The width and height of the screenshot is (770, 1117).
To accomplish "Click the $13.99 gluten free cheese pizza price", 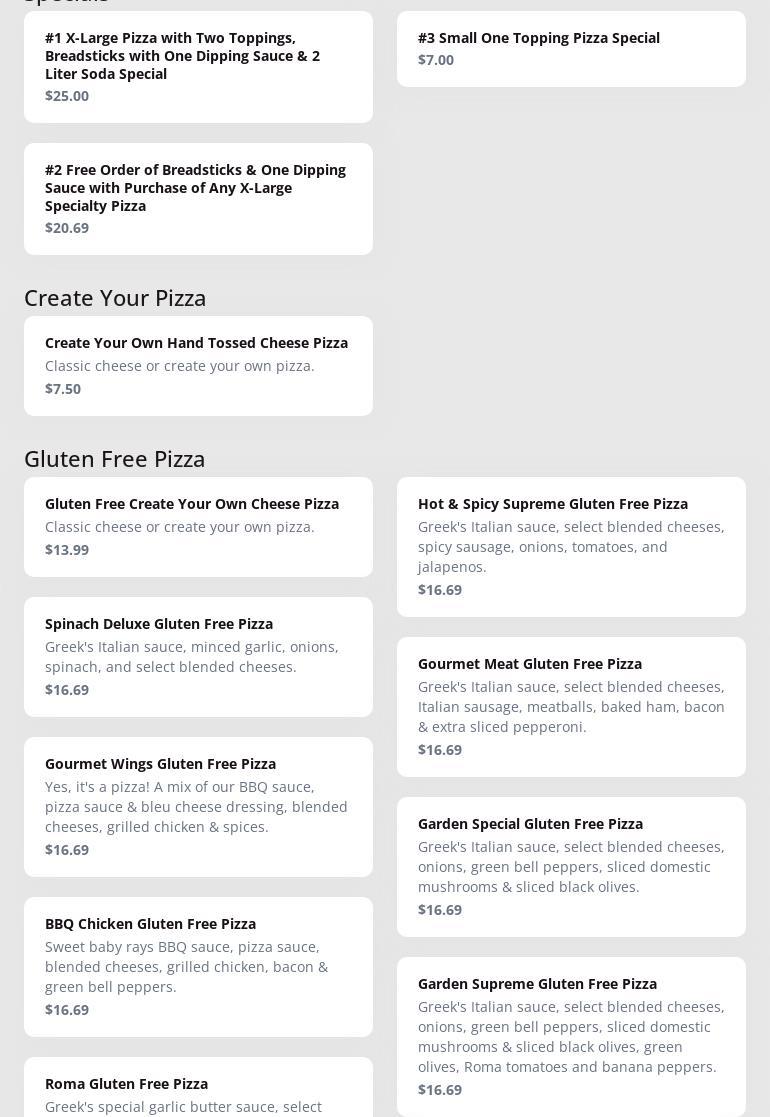I will 67,550.
